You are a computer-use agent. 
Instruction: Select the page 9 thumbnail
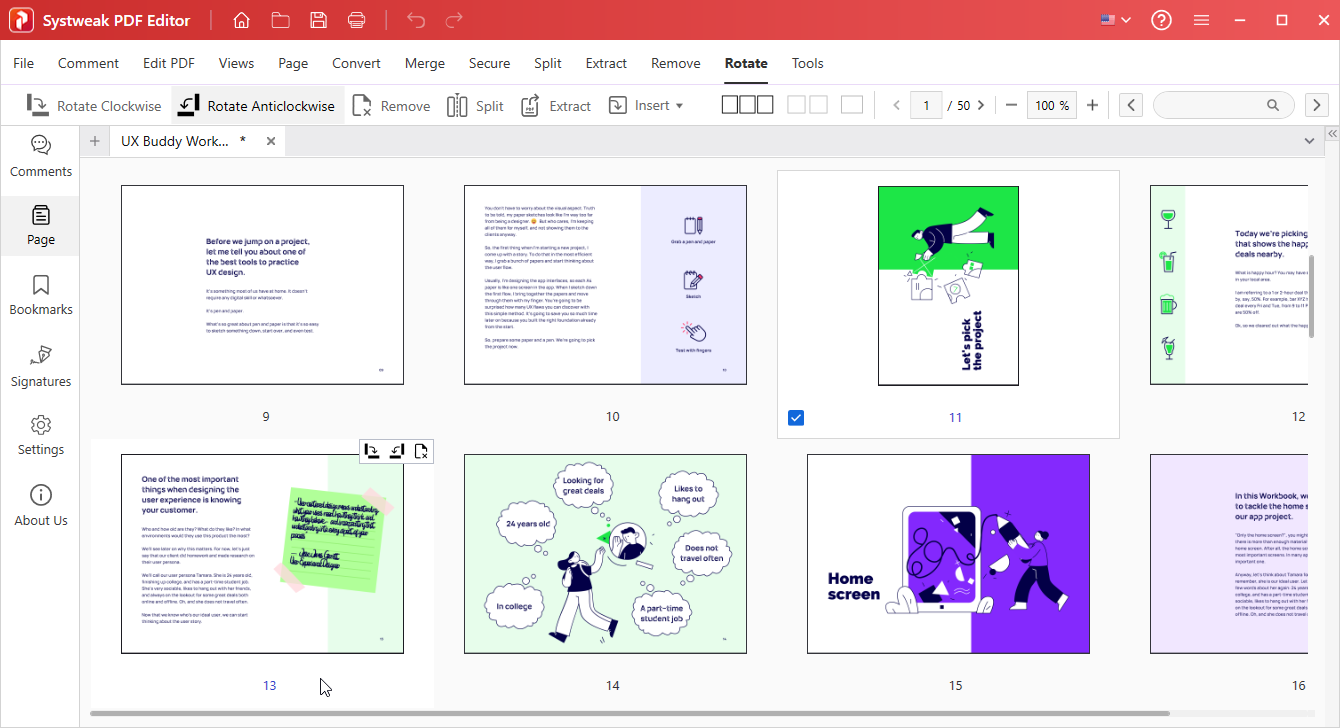[x=262, y=285]
